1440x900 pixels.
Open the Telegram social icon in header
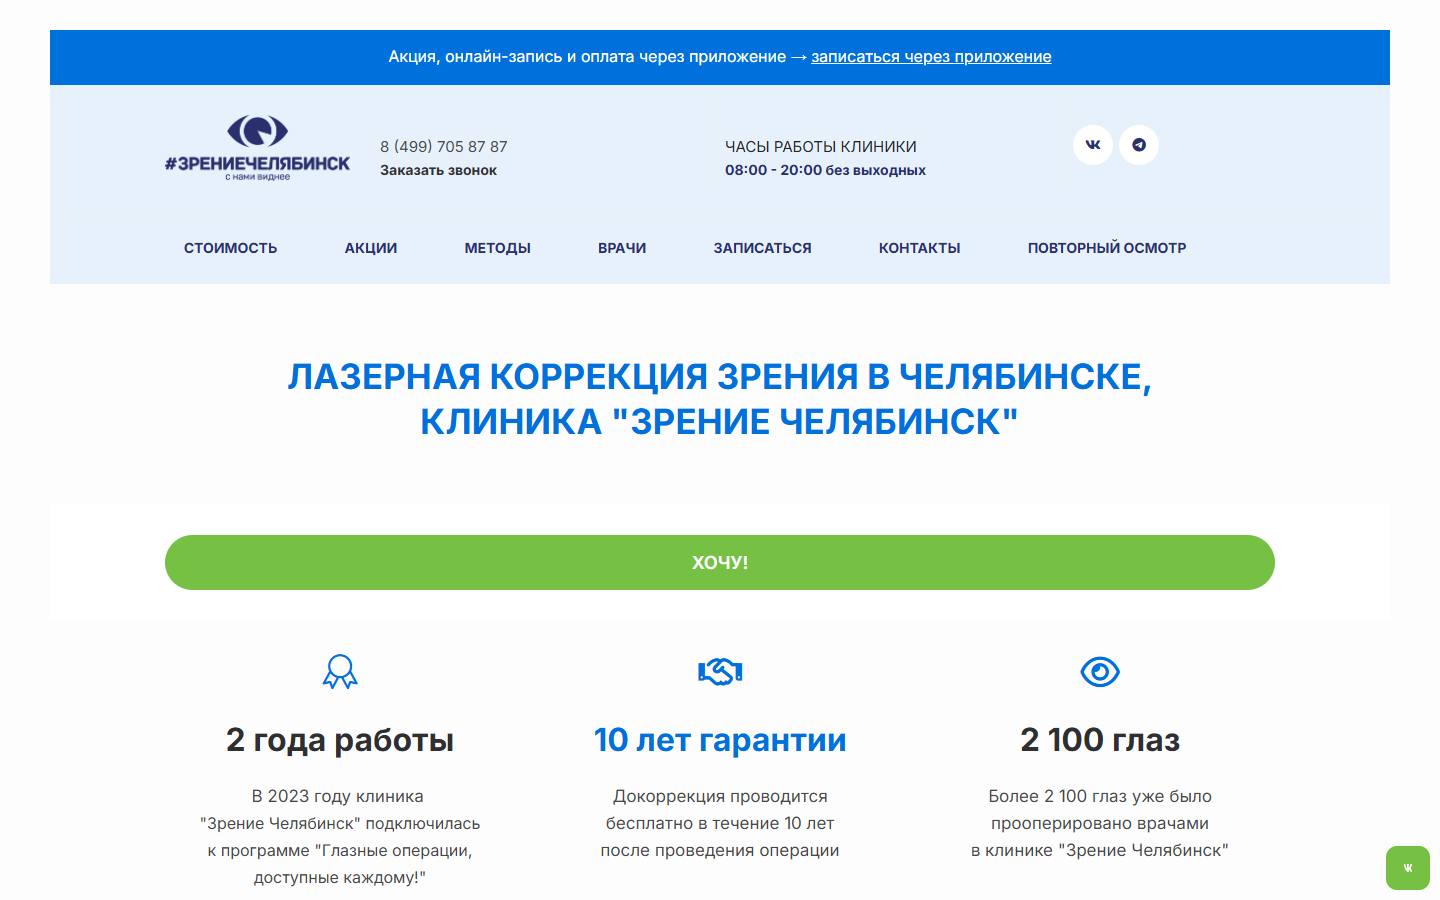1139,145
